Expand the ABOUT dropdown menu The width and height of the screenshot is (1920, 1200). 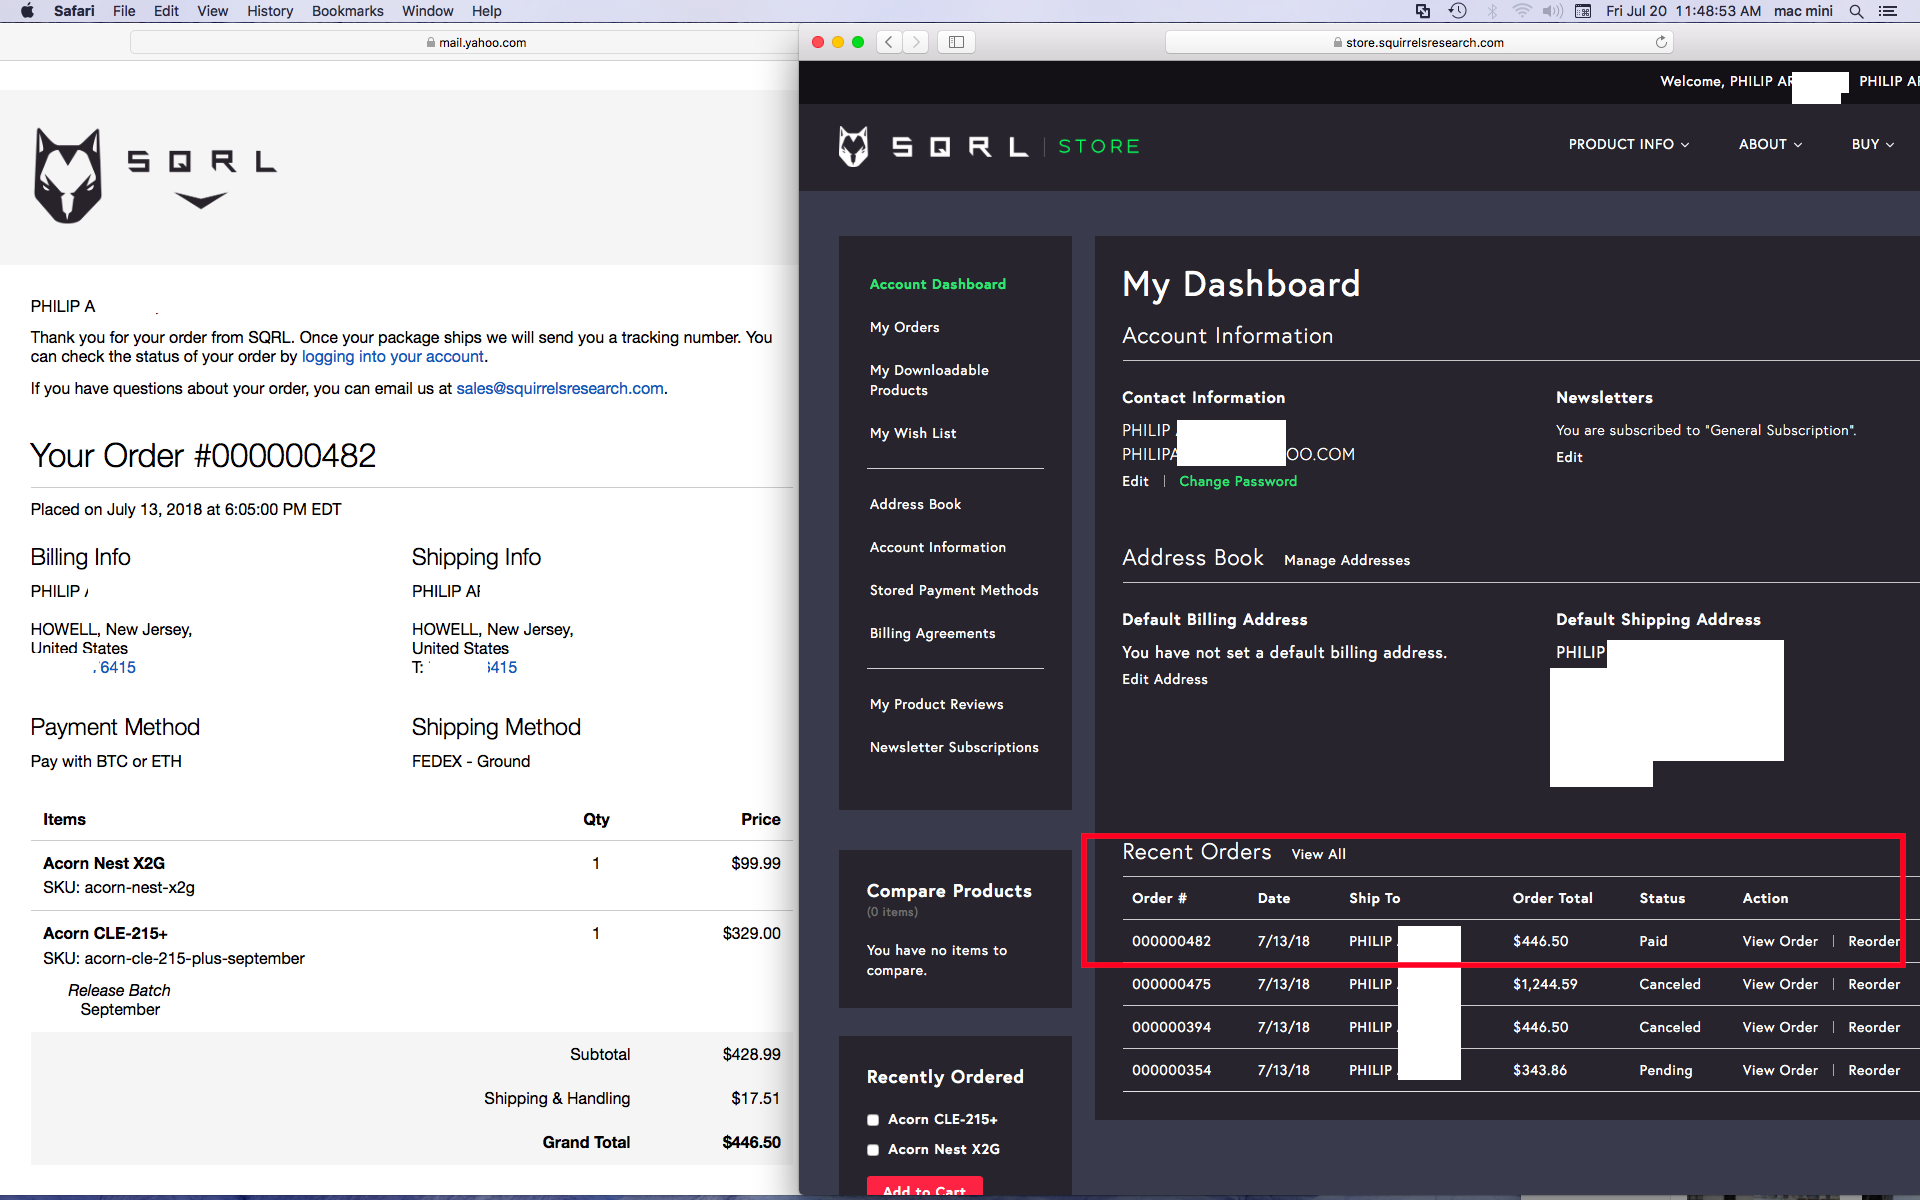1770,144
